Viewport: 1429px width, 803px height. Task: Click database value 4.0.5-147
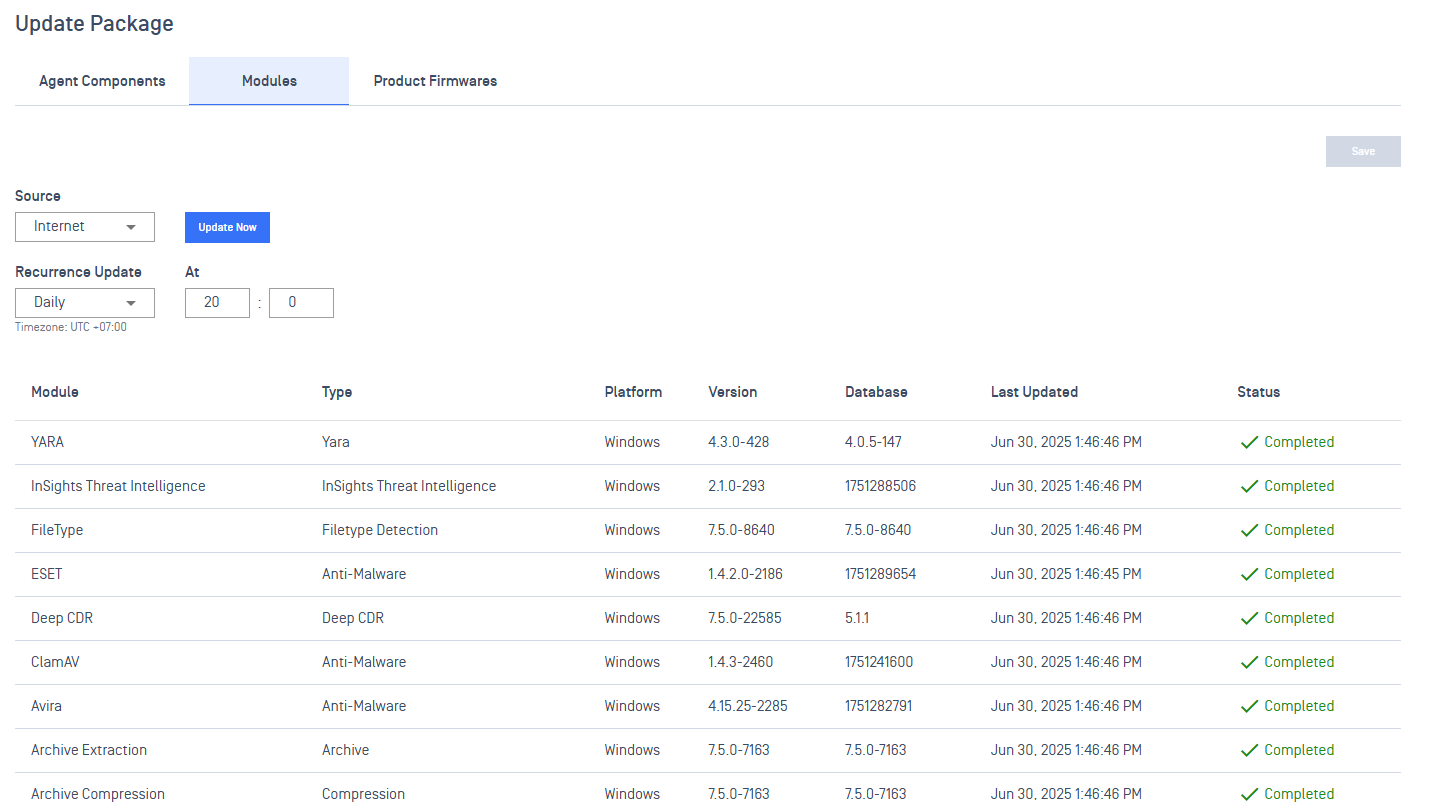[873, 442]
